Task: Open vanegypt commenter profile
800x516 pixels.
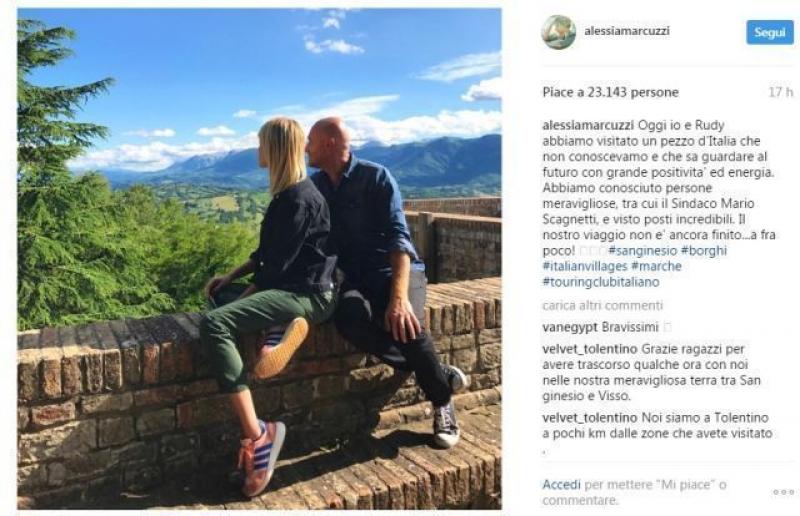Action: [x=570, y=327]
